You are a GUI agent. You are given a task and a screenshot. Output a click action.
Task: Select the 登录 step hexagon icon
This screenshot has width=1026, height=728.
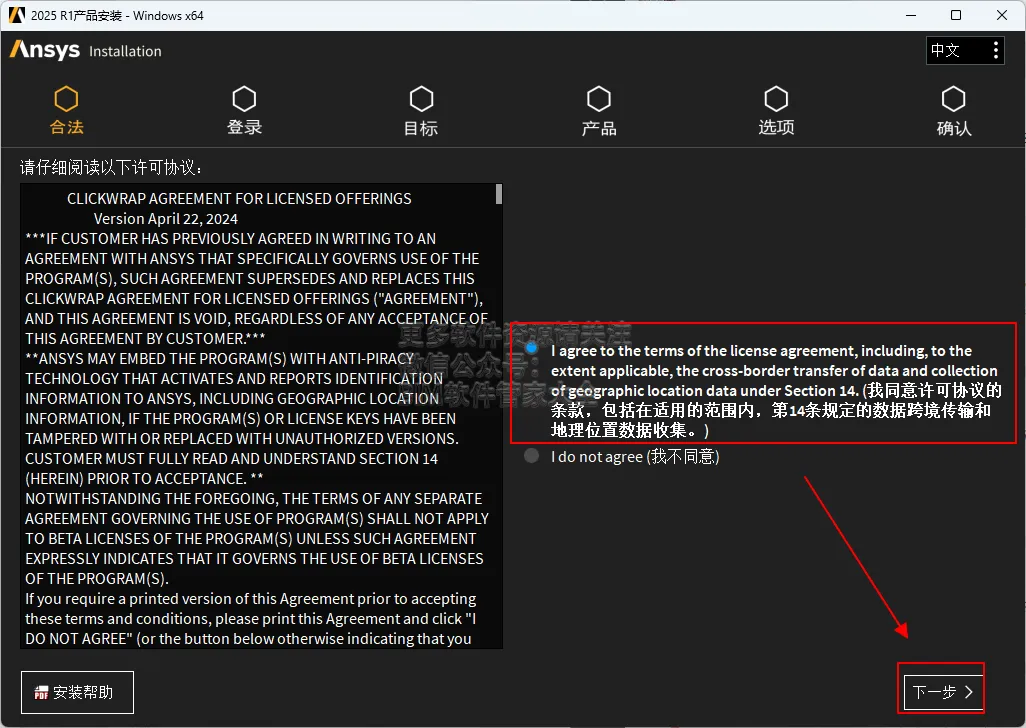click(244, 99)
